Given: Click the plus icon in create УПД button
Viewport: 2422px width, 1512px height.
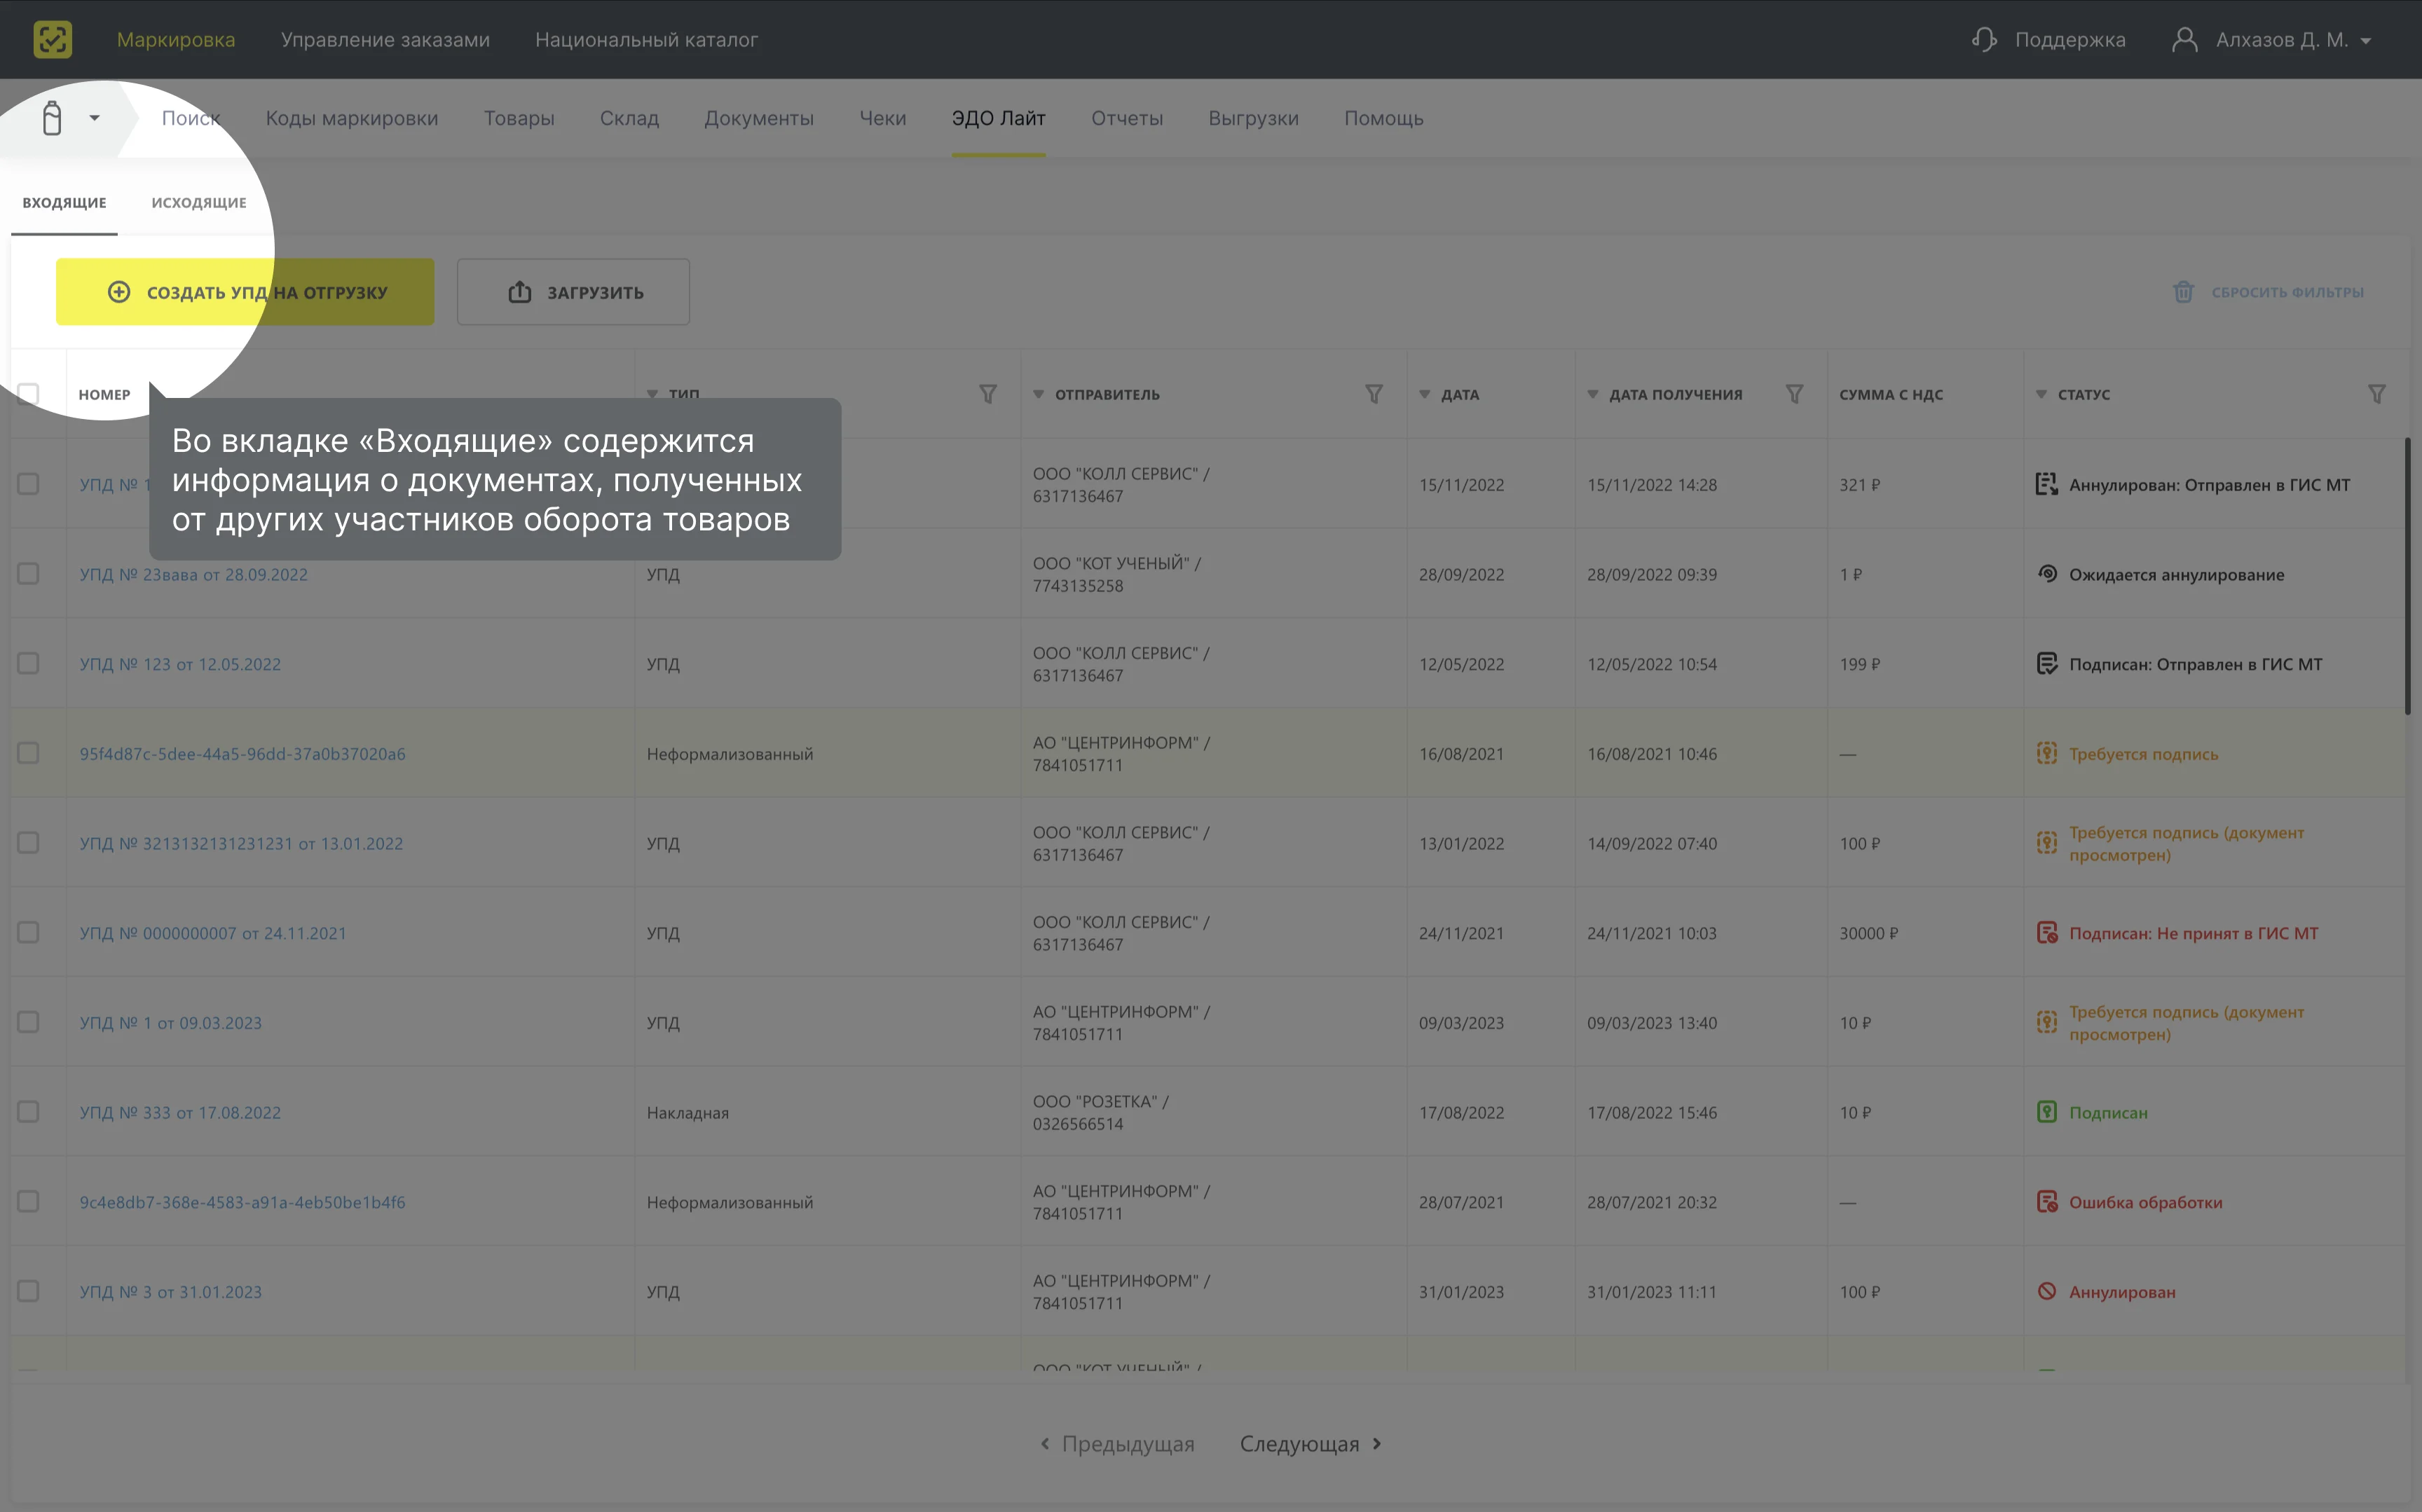Looking at the screenshot, I should click(x=119, y=292).
